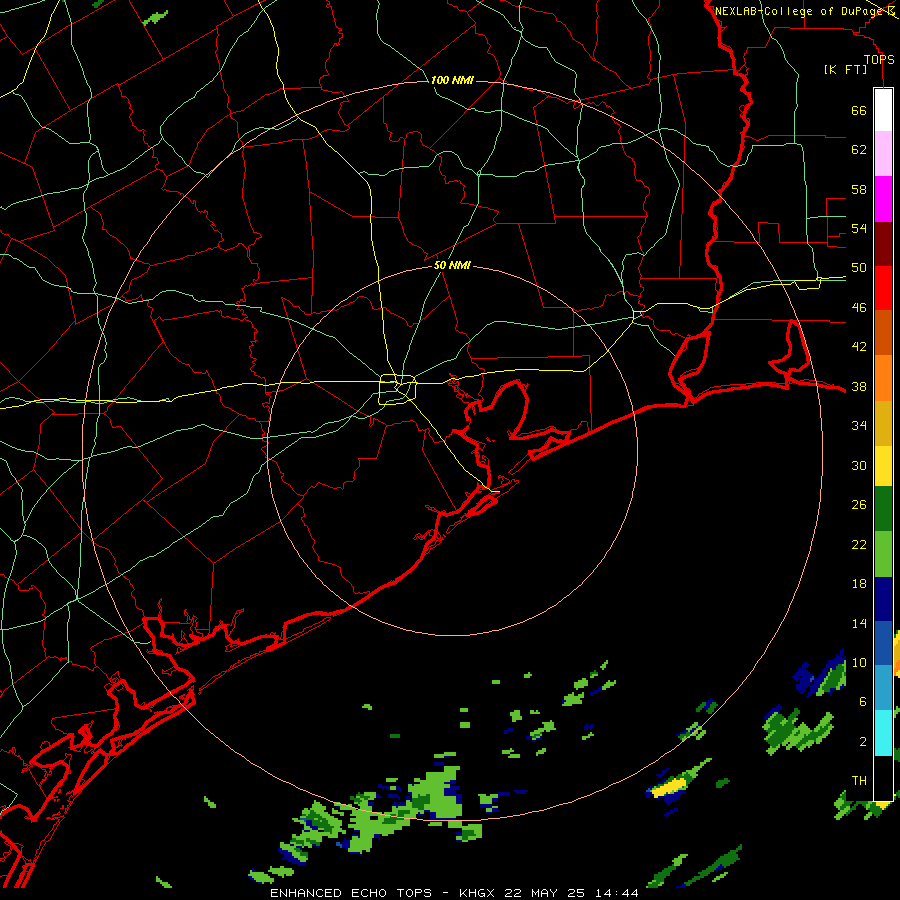Click the "26" legend value

tap(859, 505)
